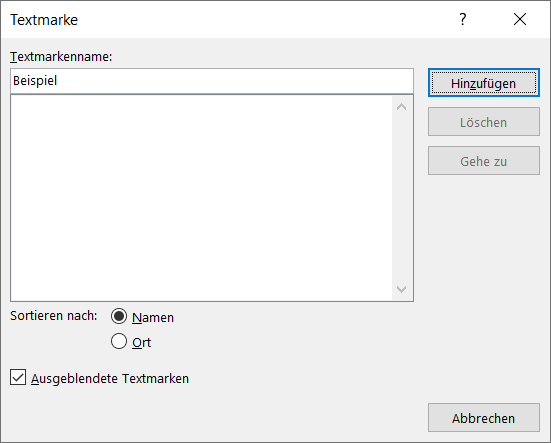Uncheck the Ausgeblendete Textmarken checkbox

point(18,377)
